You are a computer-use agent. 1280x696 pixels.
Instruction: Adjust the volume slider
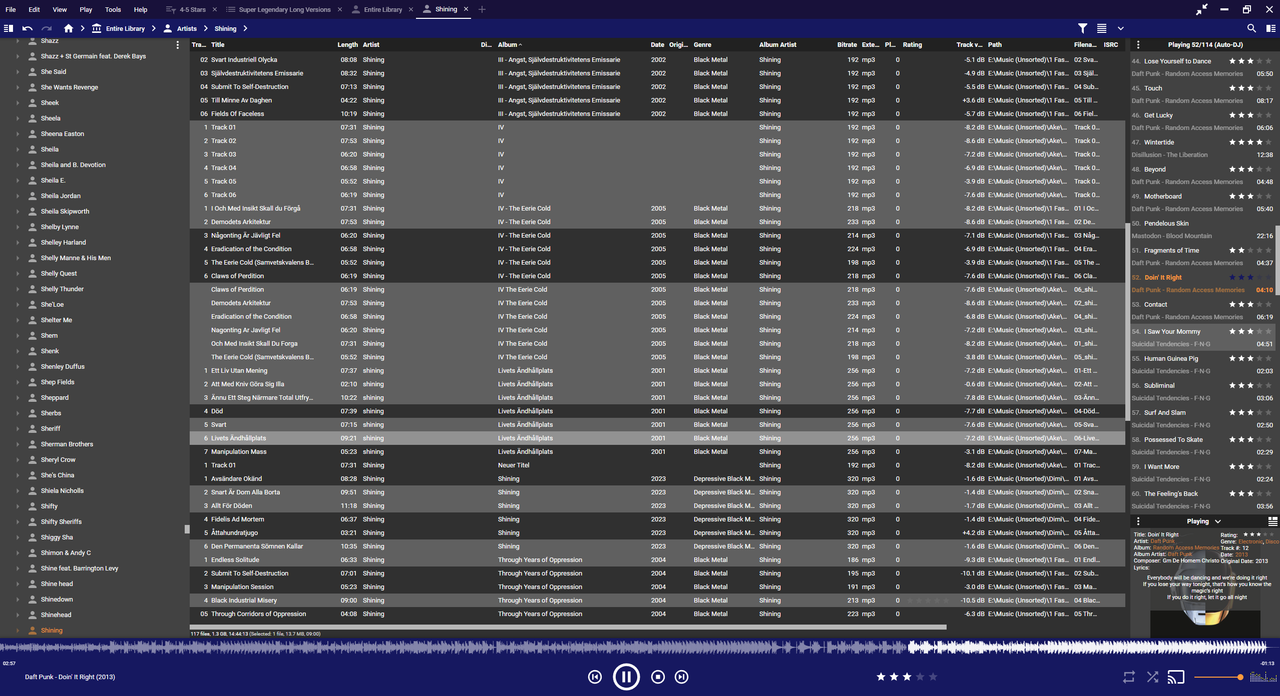1218,677
